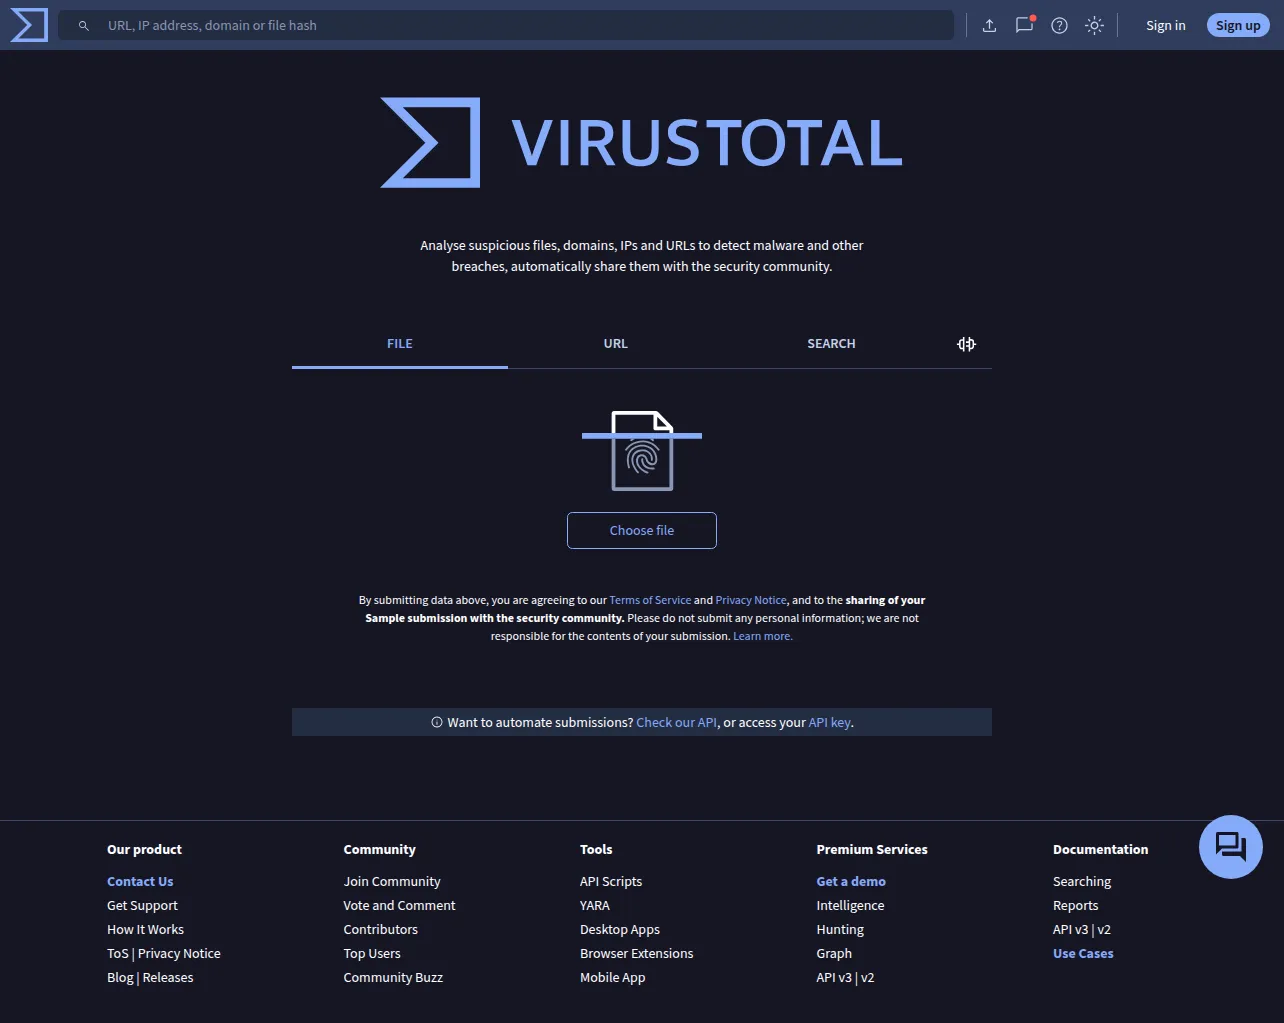Click the Sign in link
Image resolution: width=1284 pixels, height=1023 pixels.
tap(1166, 26)
